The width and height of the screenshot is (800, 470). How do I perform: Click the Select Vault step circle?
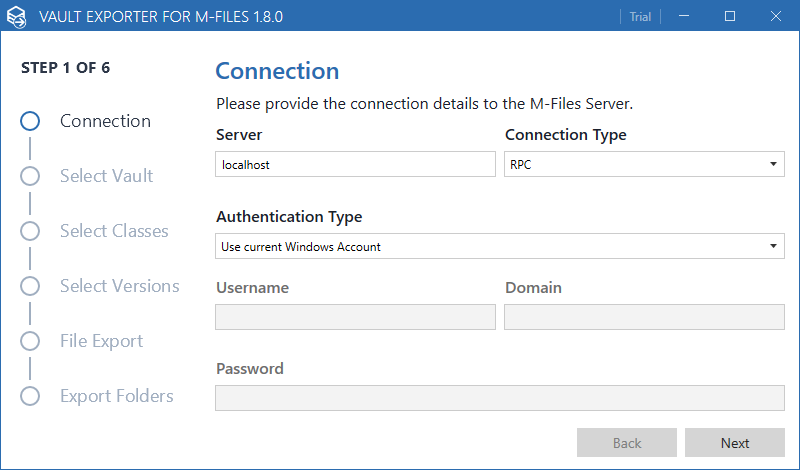click(x=30, y=176)
